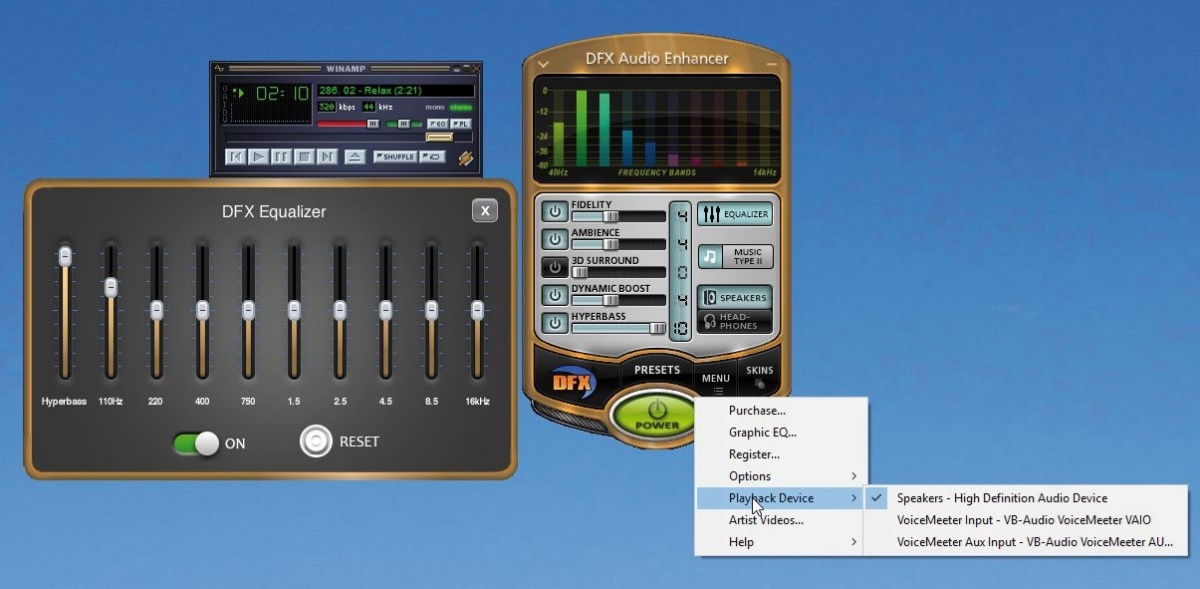
Task: Click the 2.5 band slider handle
Action: click(340, 310)
